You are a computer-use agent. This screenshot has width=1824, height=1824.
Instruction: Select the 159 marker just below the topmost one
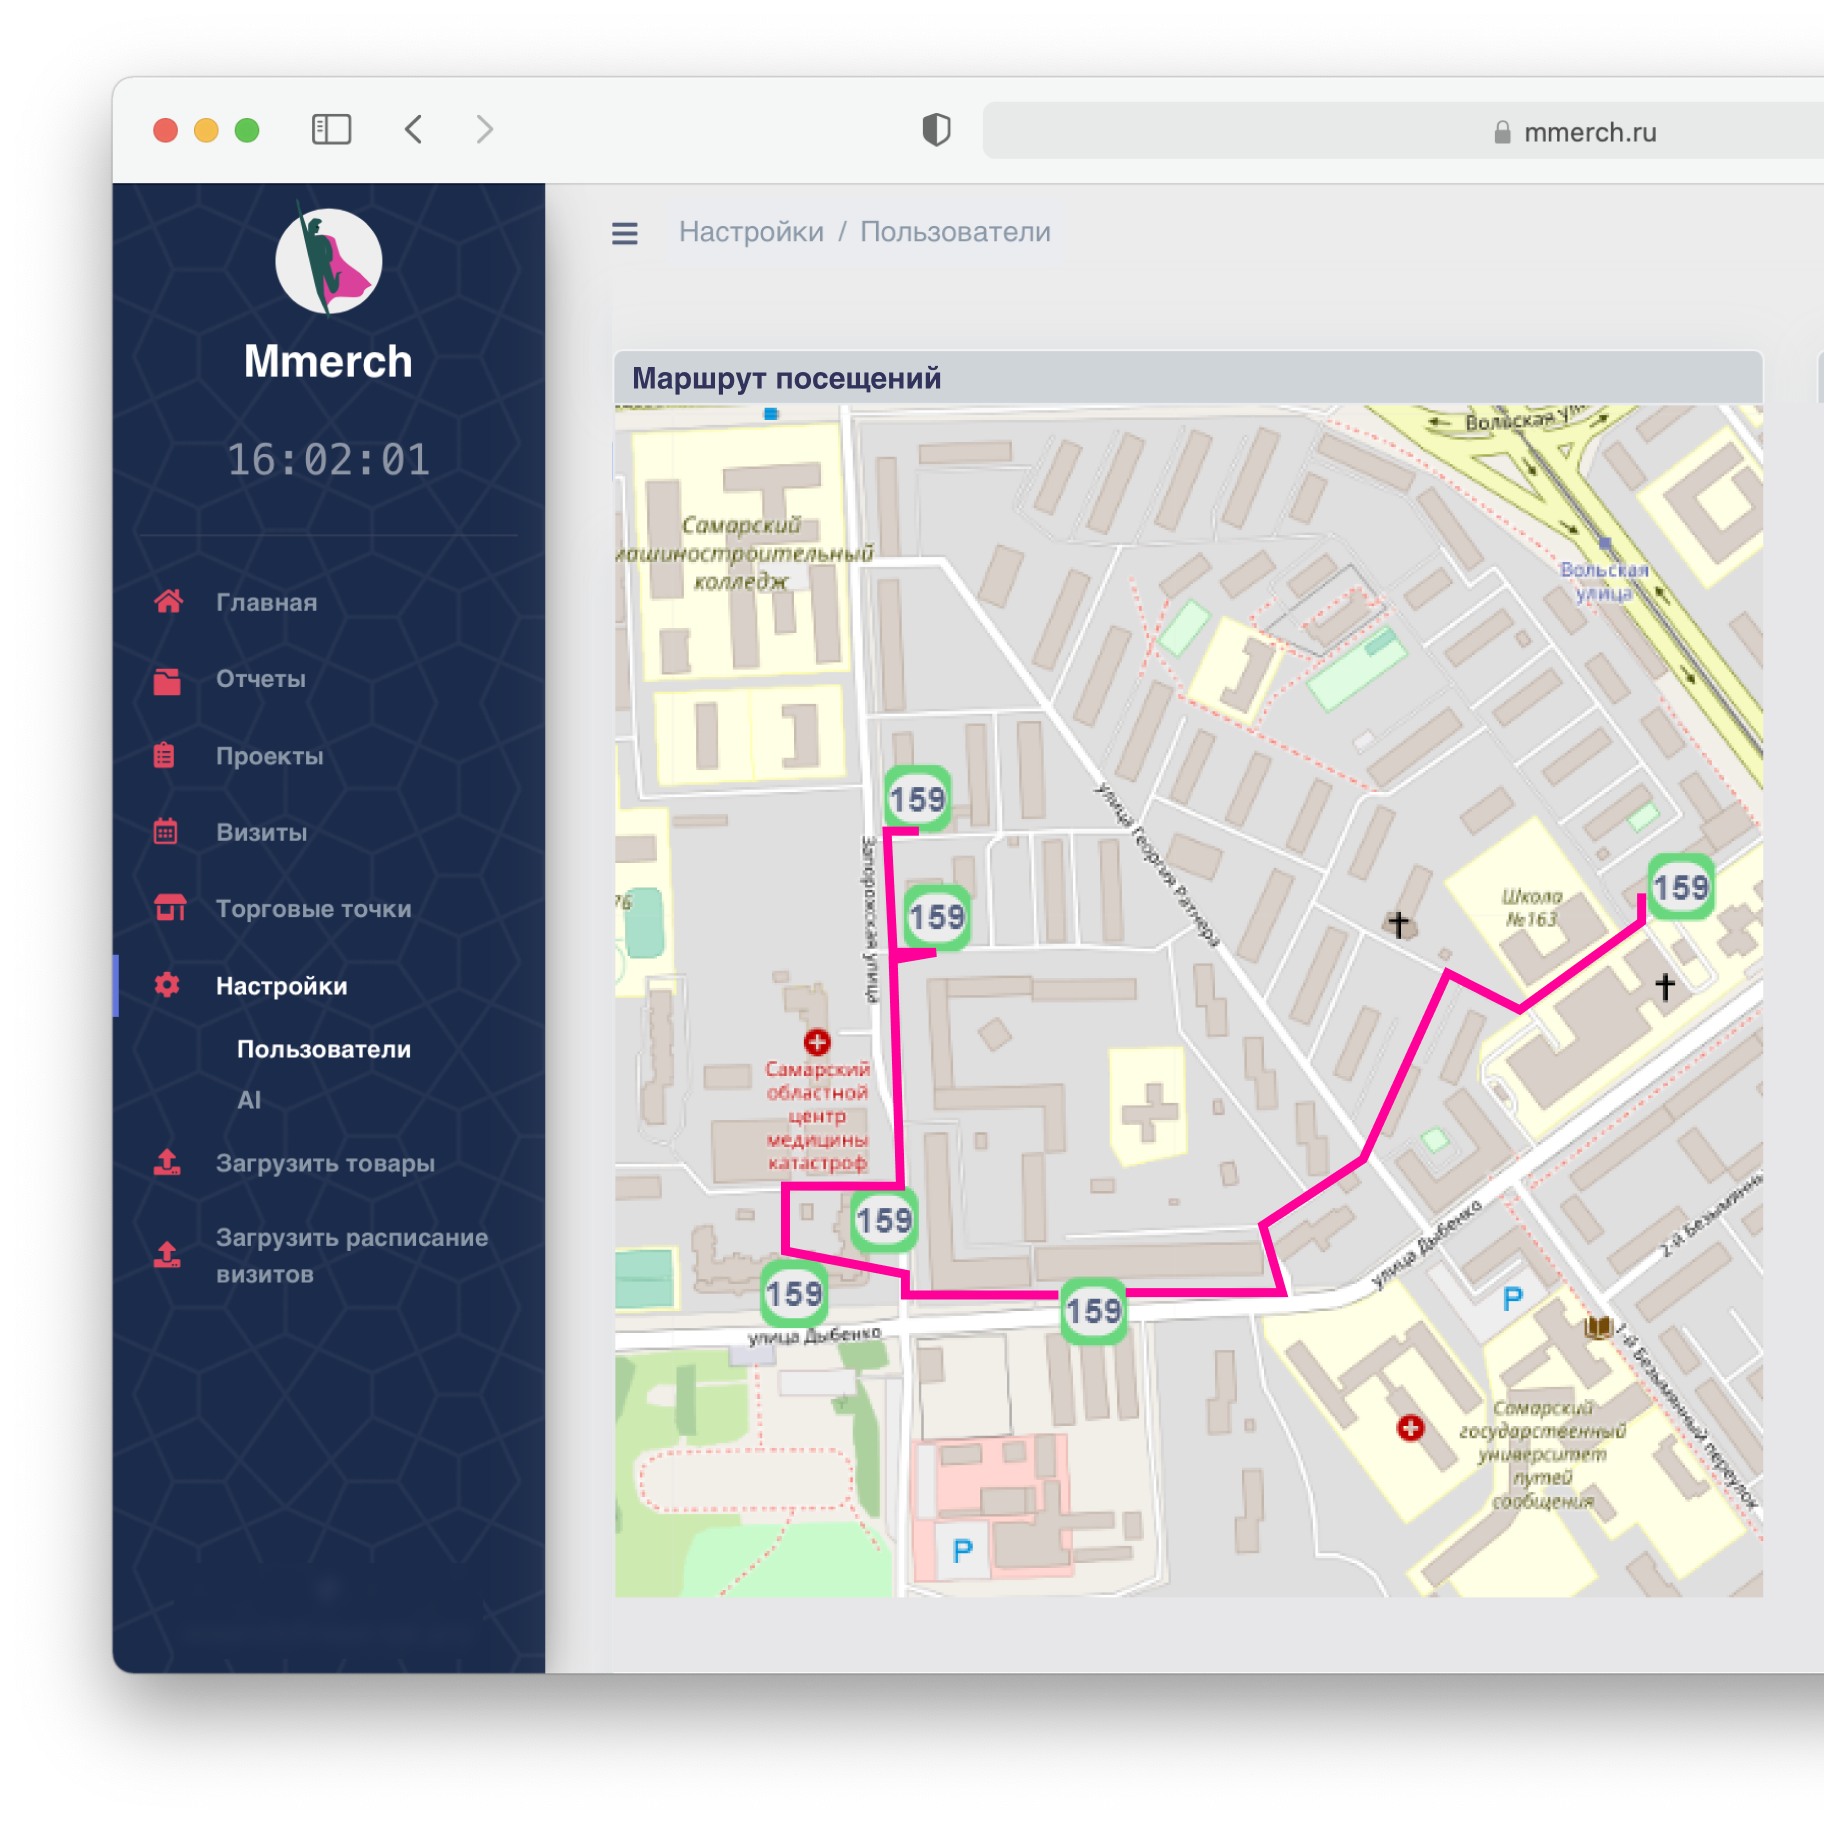coord(937,917)
